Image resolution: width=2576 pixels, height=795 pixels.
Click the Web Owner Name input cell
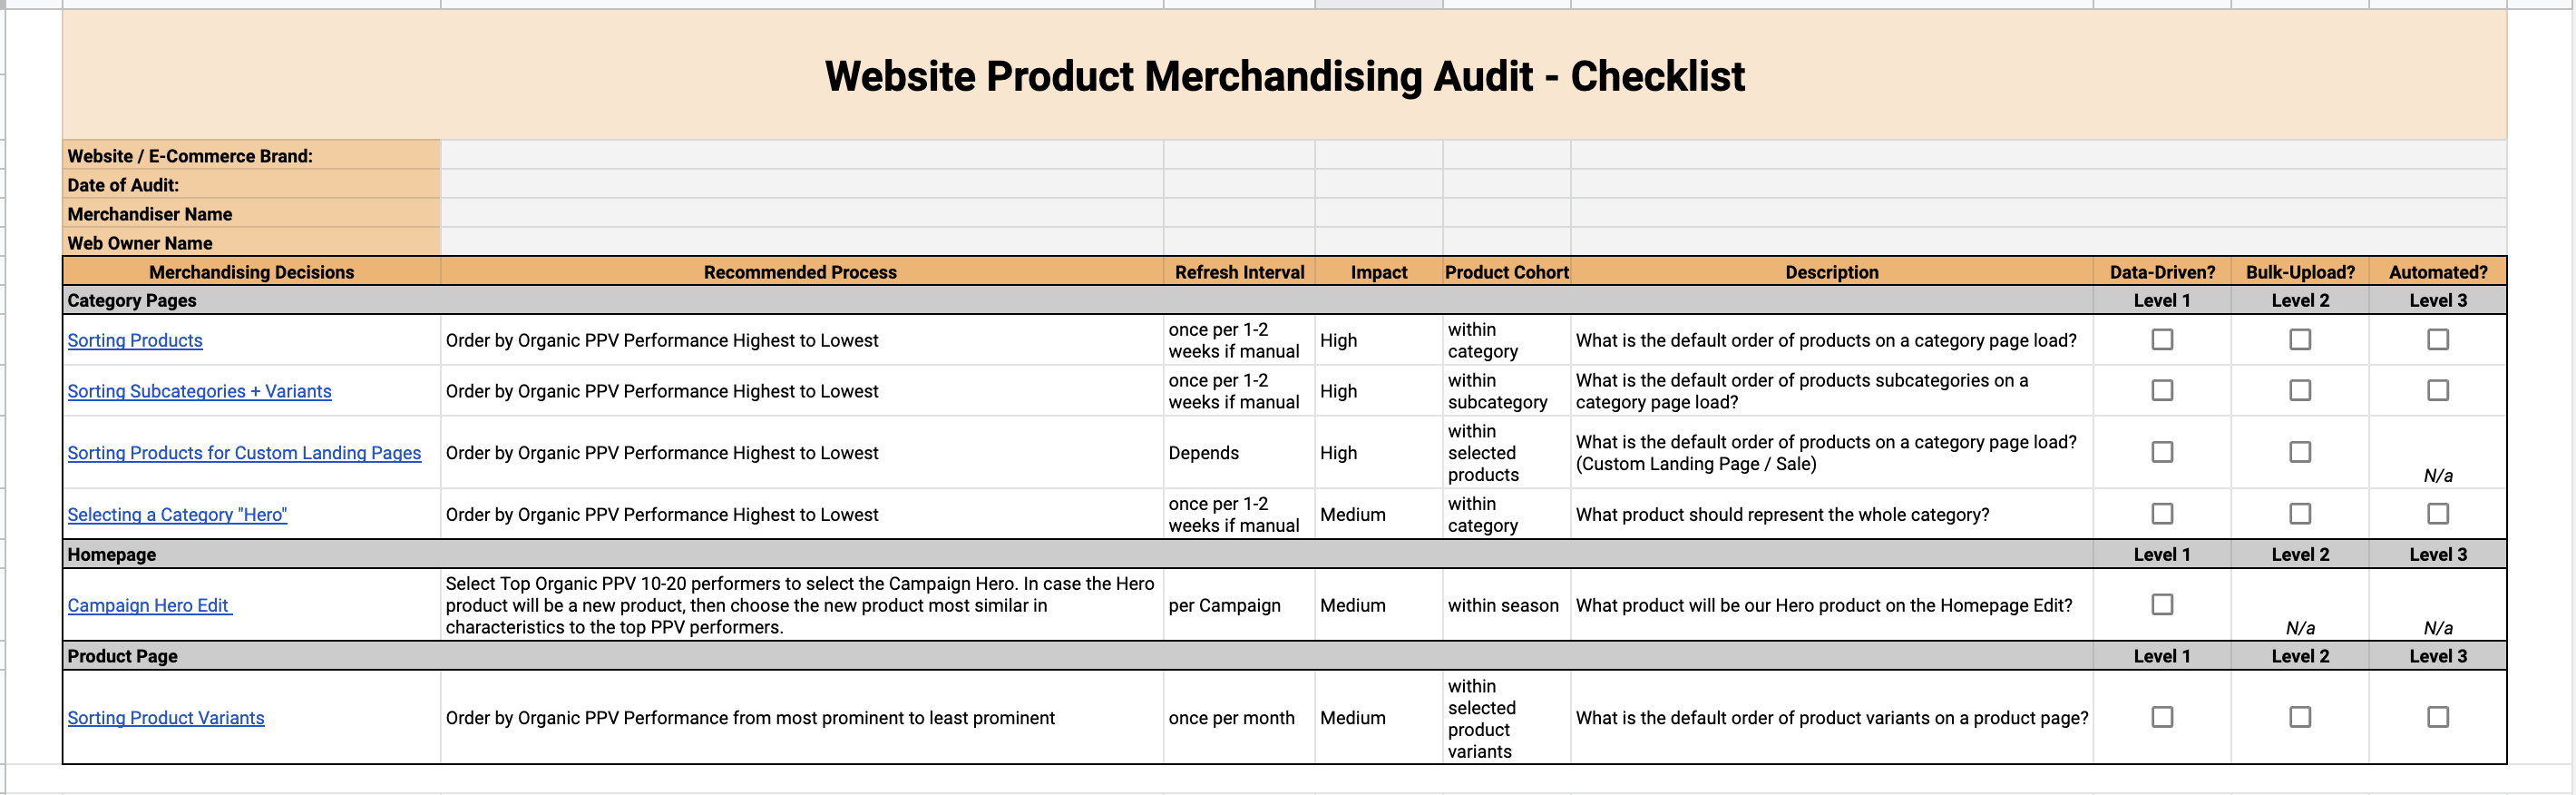(x=802, y=242)
